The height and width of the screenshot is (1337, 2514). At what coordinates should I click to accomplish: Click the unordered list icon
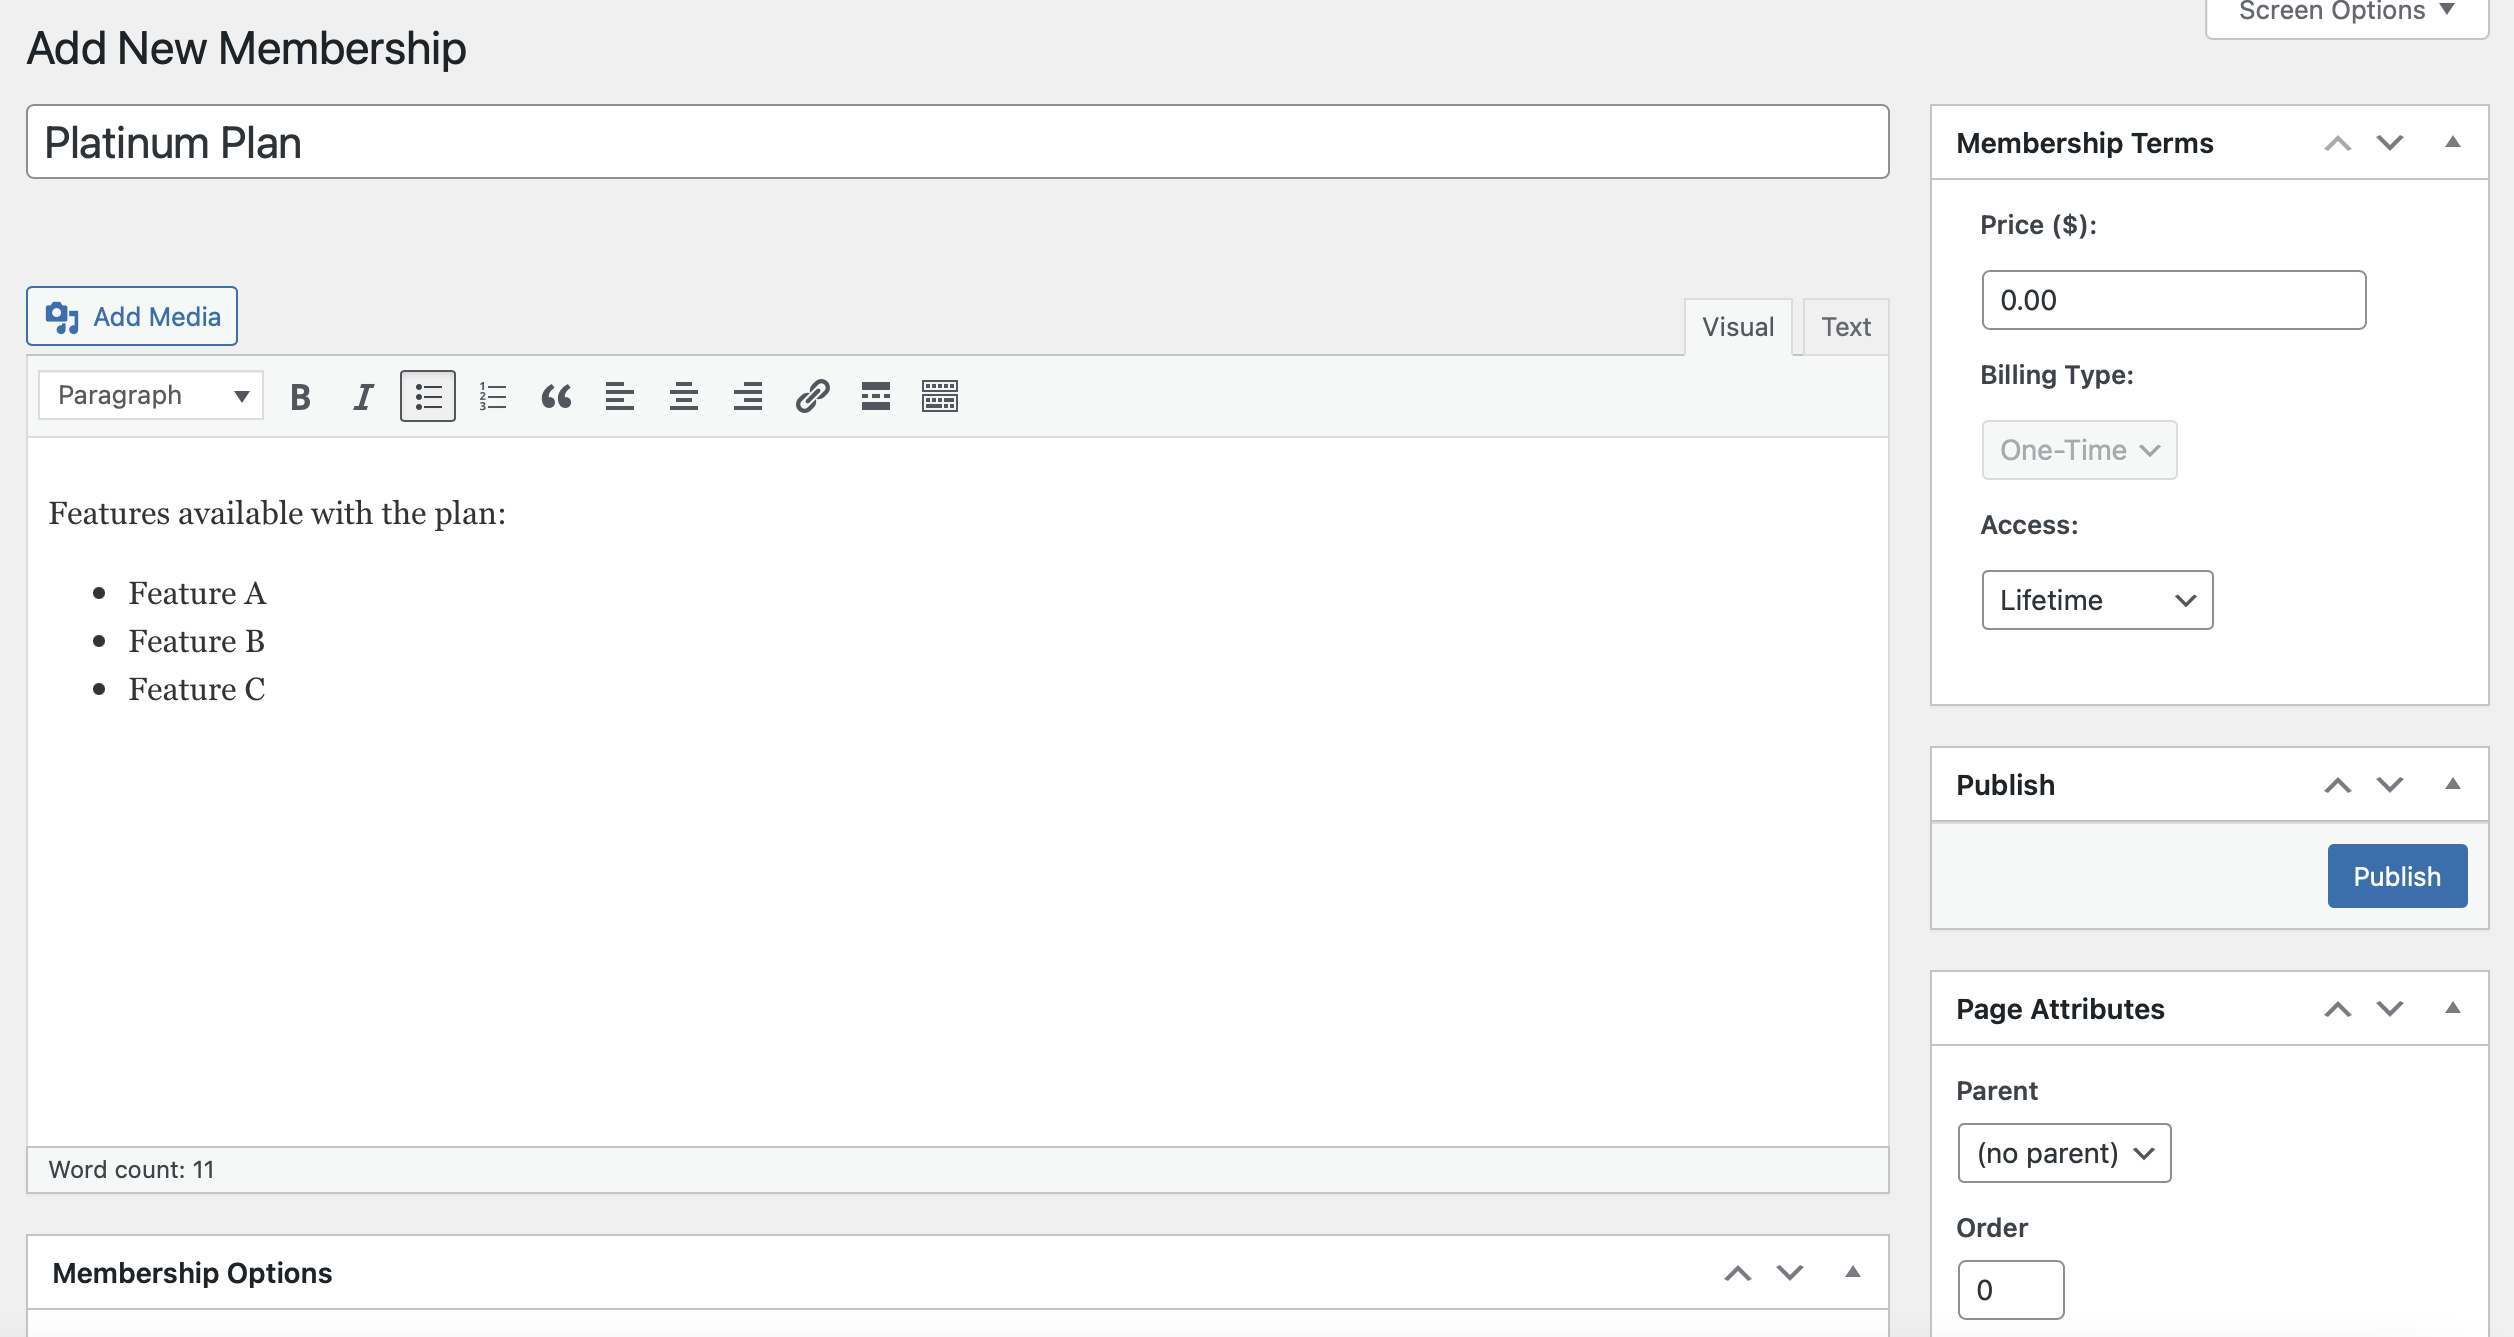[x=429, y=396]
